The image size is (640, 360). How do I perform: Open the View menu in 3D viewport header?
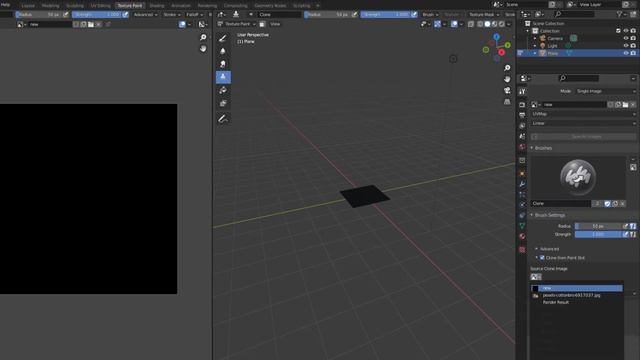pyautogui.click(x=275, y=24)
